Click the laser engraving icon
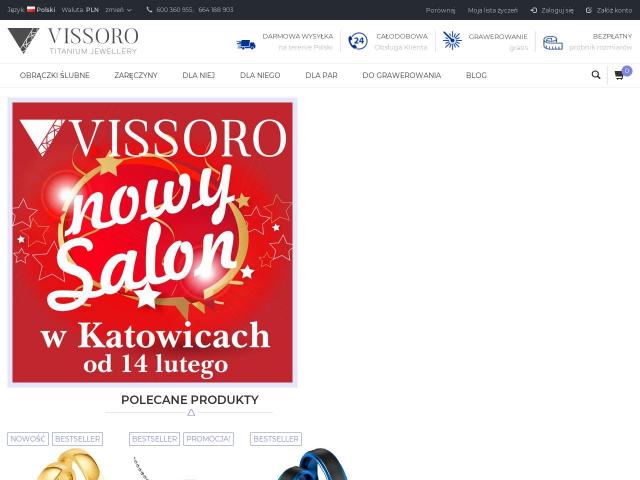640x480 pixels. coord(452,40)
